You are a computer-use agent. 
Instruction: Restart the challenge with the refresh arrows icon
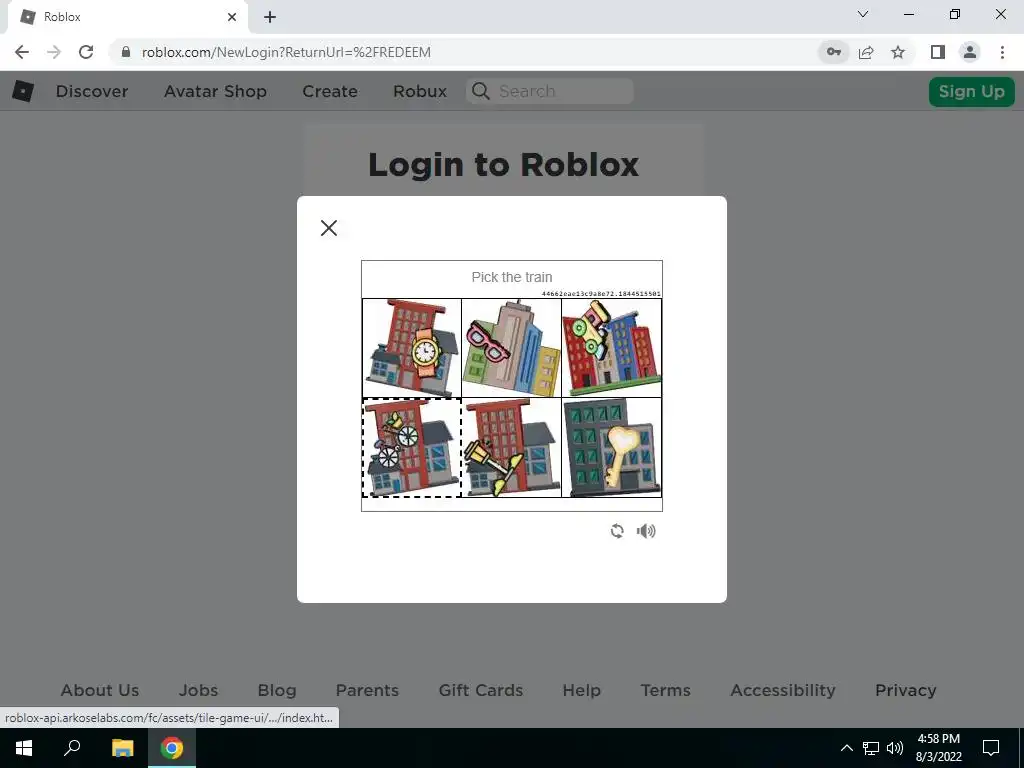617,531
